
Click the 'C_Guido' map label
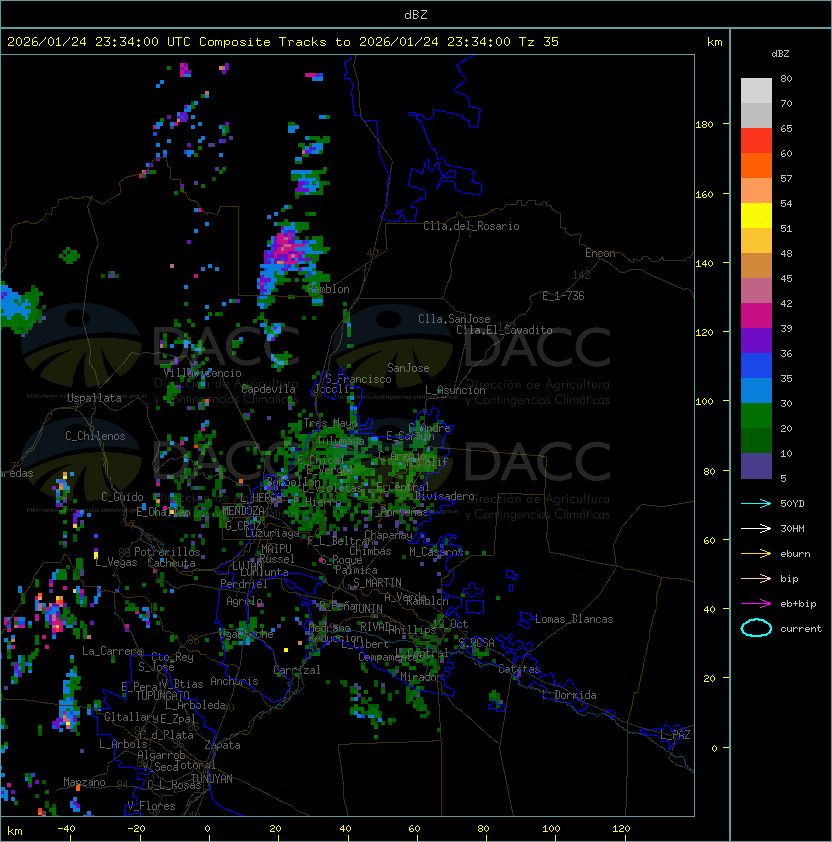click(122, 497)
